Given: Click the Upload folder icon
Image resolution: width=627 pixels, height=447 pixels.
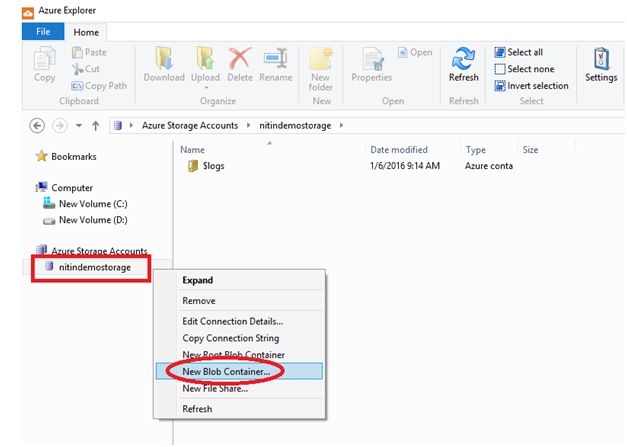Looking at the screenshot, I should pyautogui.click(x=205, y=58).
